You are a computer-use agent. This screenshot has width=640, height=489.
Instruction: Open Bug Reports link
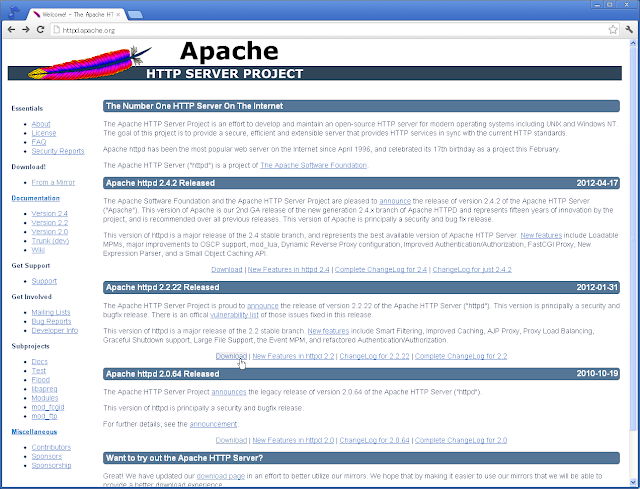pyautogui.click(x=51, y=321)
